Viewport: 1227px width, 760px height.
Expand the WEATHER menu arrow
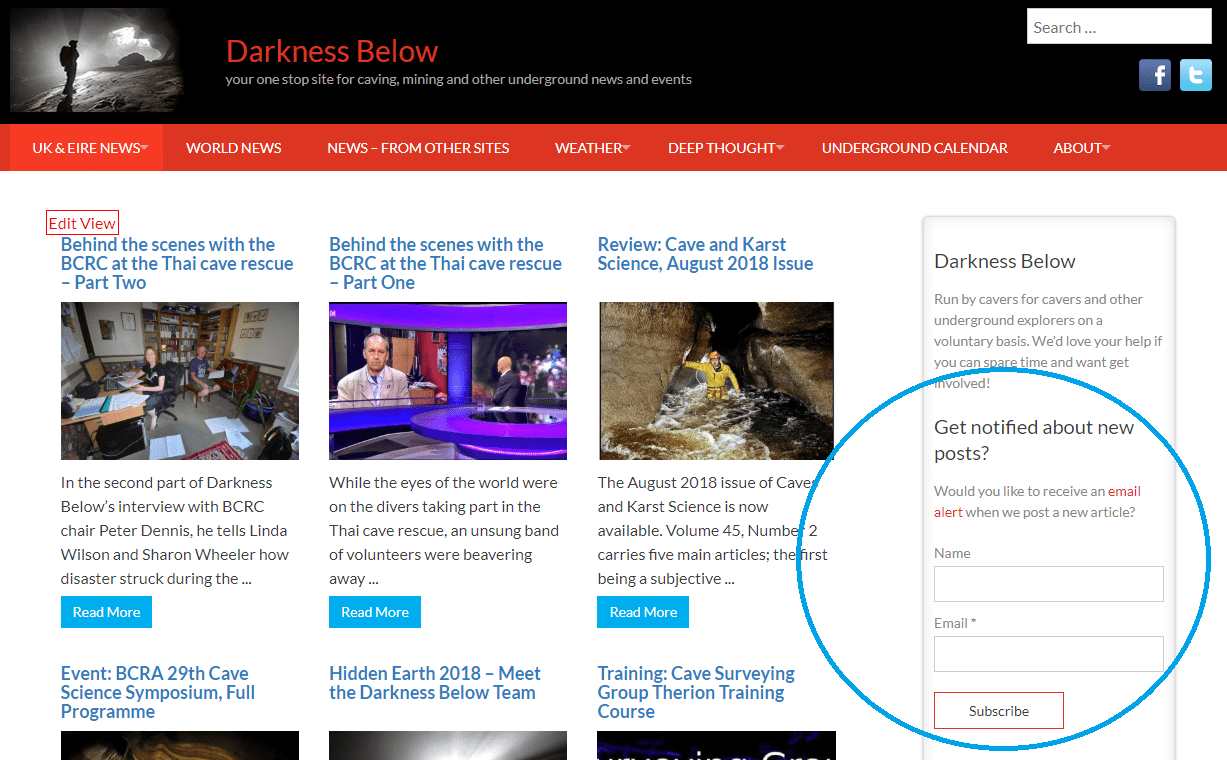(x=626, y=148)
